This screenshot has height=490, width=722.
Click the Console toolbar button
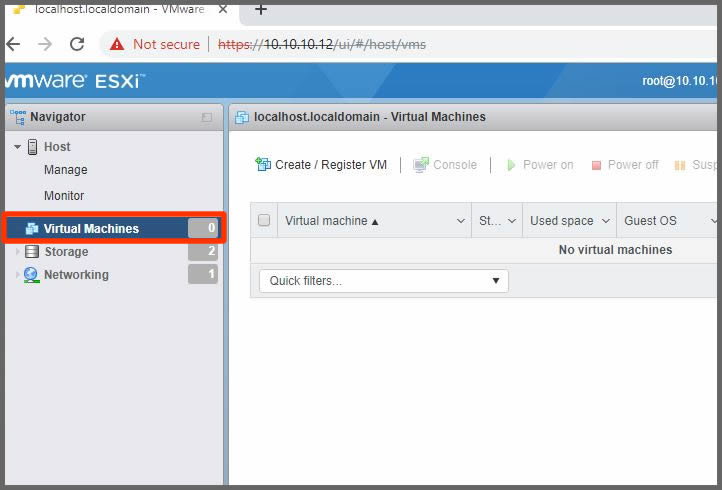pos(445,164)
